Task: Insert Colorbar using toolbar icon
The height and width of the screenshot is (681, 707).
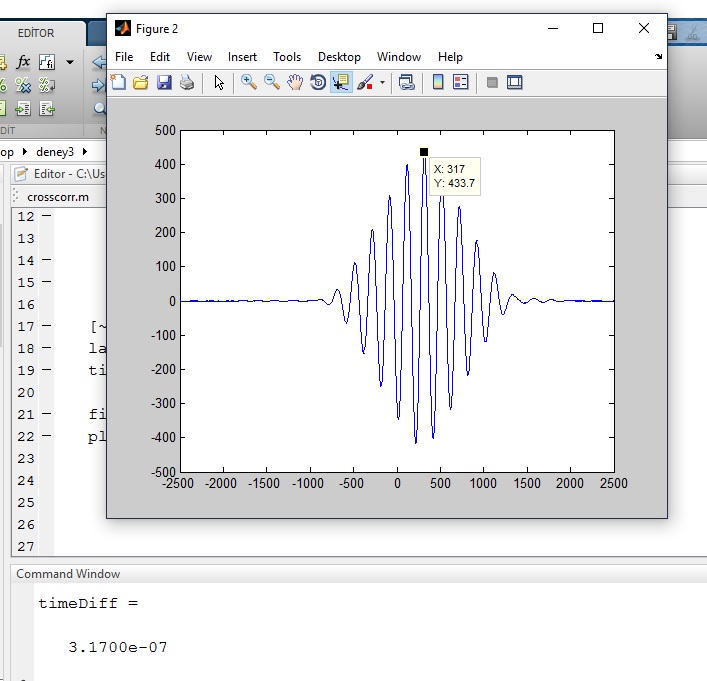Action: point(438,82)
